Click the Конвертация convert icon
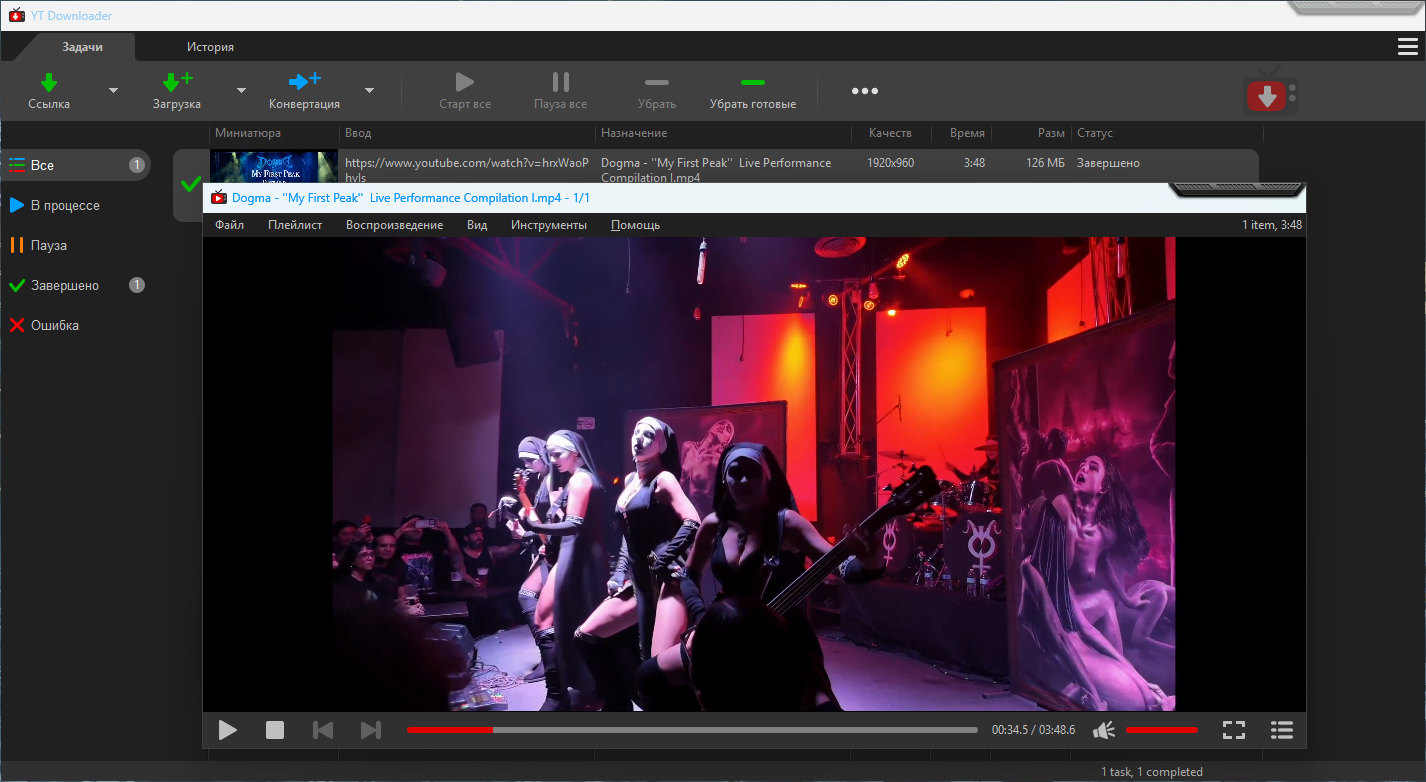The image size is (1426, 782). [x=304, y=83]
